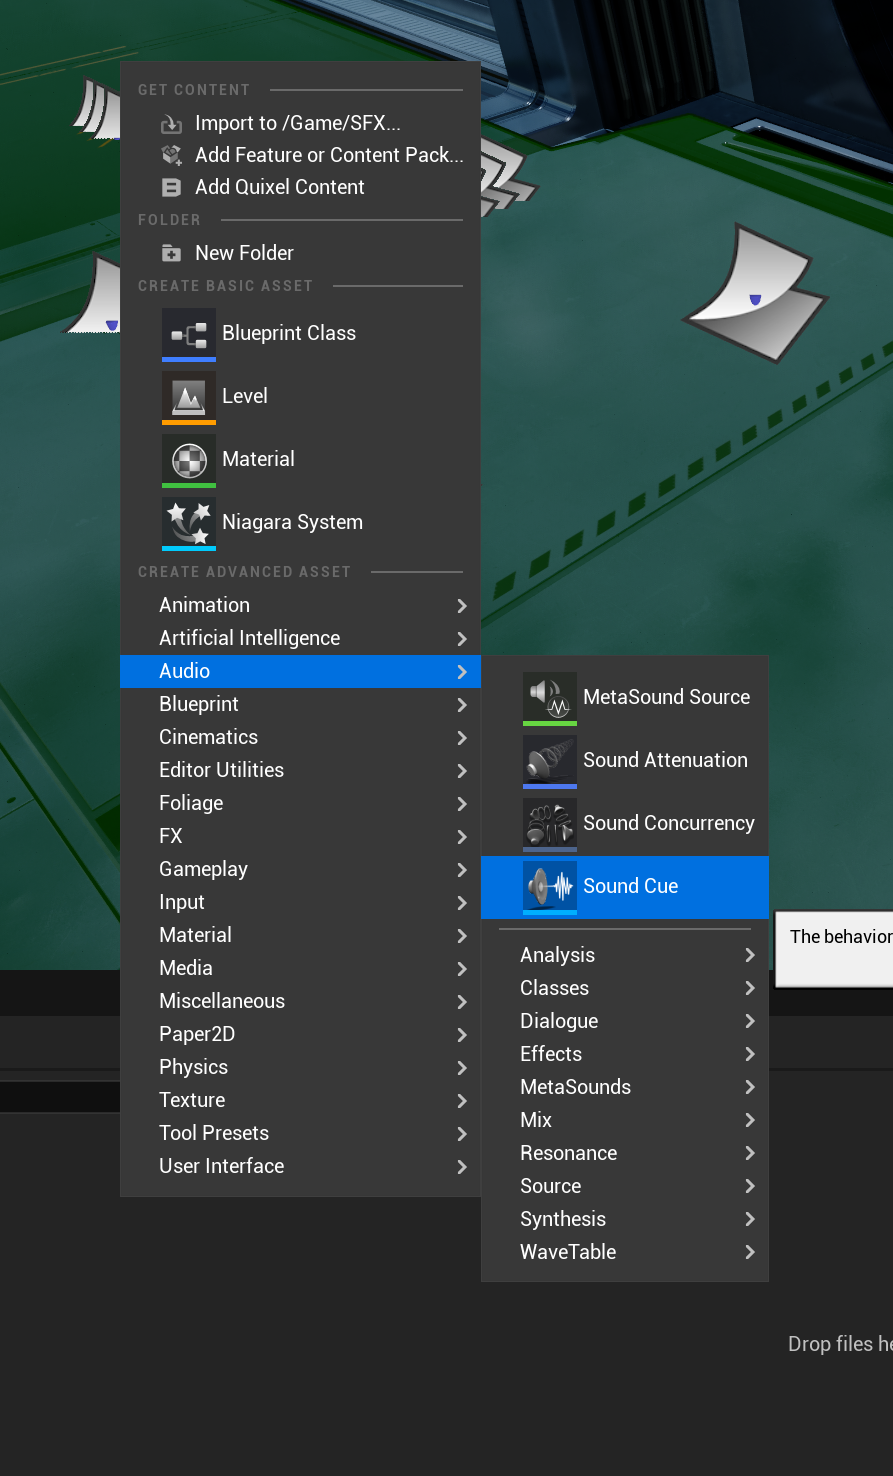Open the Audio menu entry
This screenshot has width=893, height=1476.
pyautogui.click(x=300, y=671)
